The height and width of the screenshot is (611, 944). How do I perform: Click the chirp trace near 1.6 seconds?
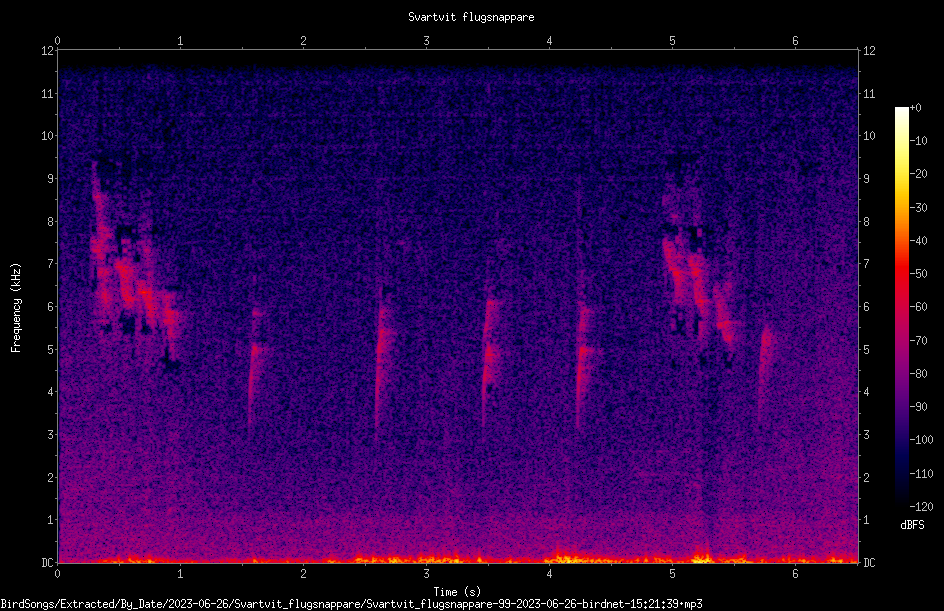point(255,367)
